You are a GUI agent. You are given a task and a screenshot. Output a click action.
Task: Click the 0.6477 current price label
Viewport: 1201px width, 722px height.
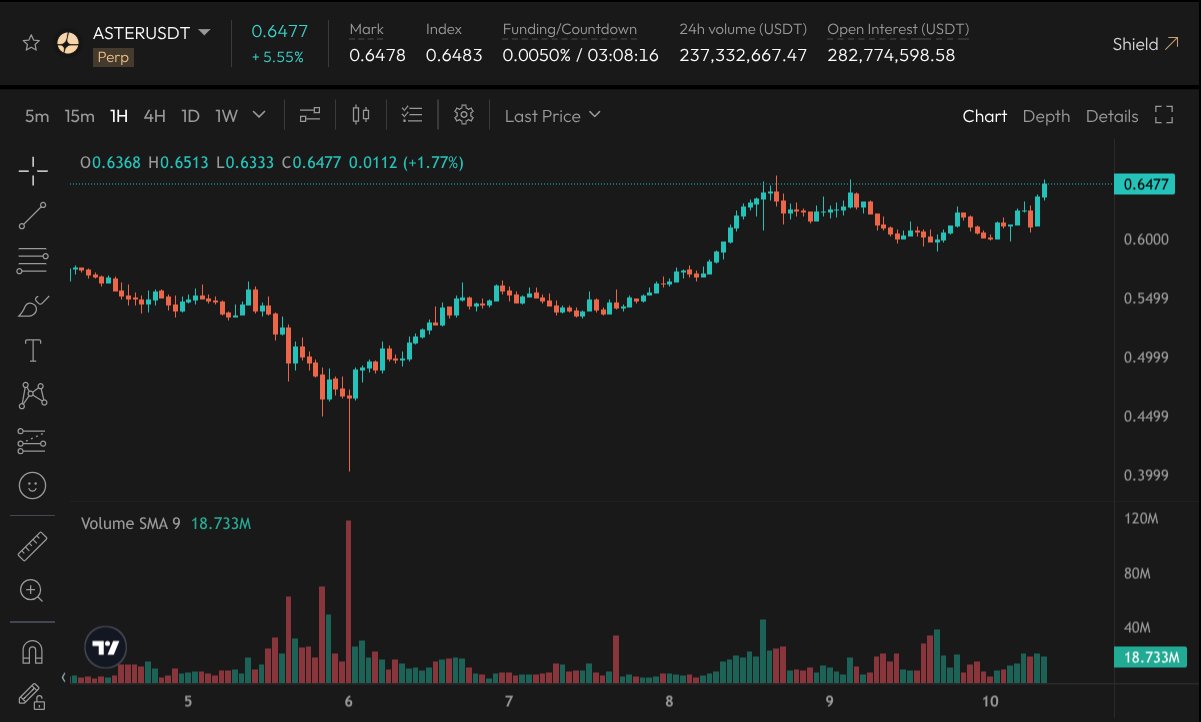pos(1147,184)
